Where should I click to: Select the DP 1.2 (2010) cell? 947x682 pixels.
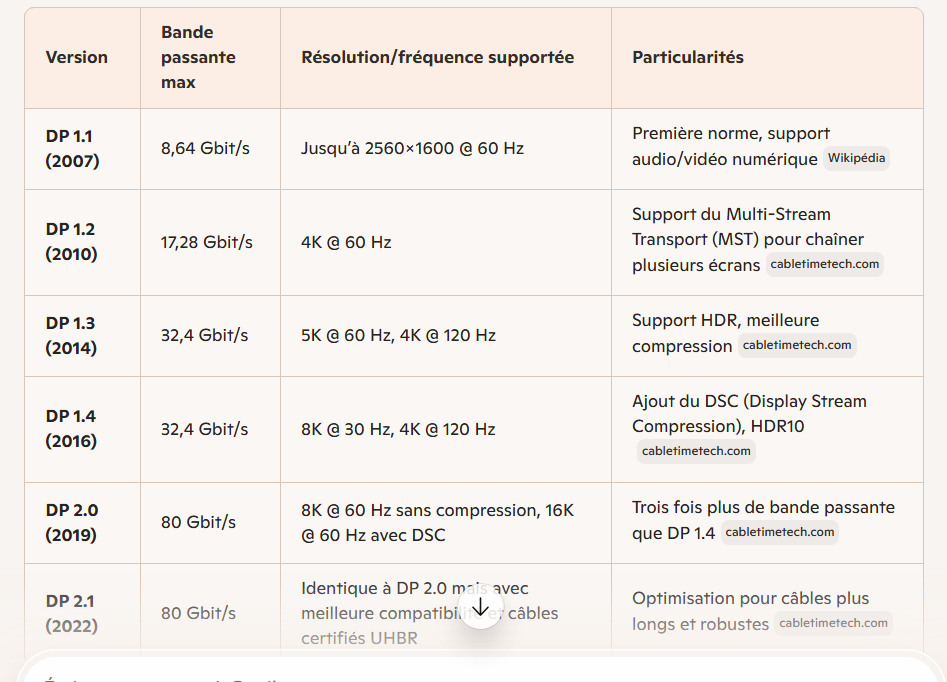tap(72, 242)
